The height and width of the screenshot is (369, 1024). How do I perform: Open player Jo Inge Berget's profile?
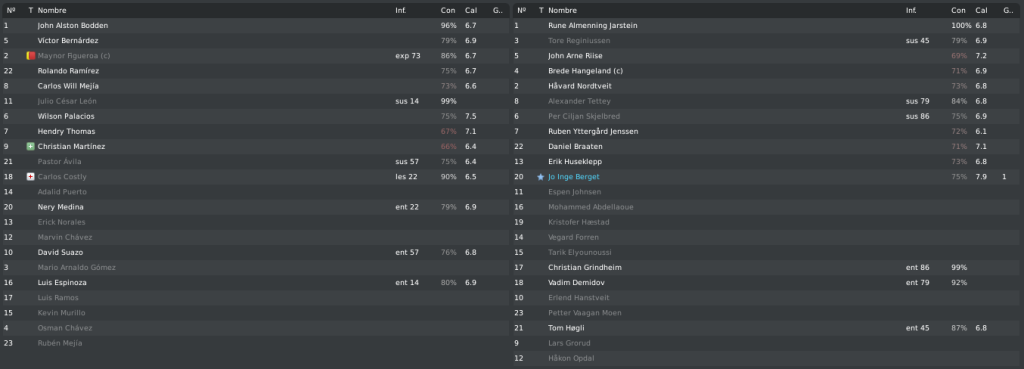pos(573,177)
